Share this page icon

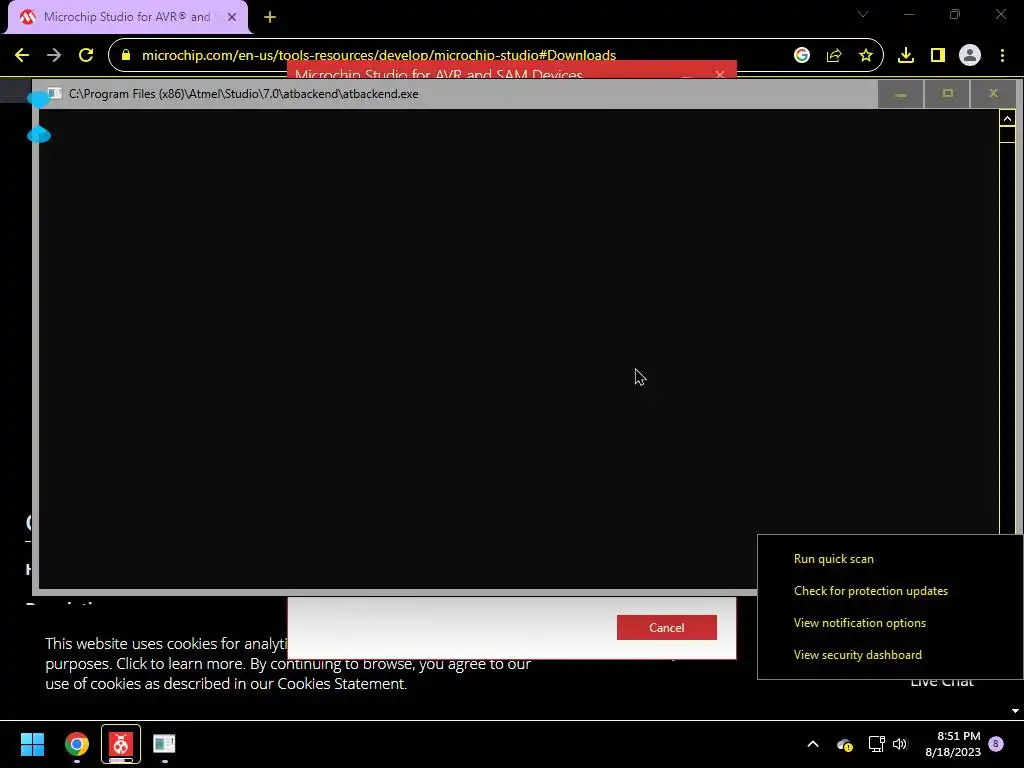coord(834,56)
